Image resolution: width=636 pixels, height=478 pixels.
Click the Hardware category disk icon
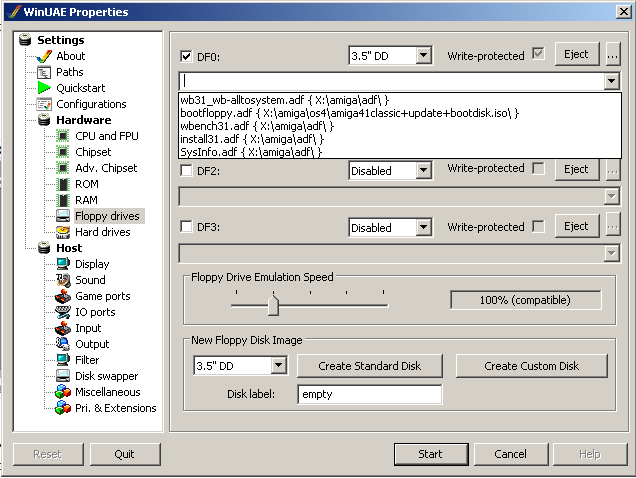click(x=44, y=120)
